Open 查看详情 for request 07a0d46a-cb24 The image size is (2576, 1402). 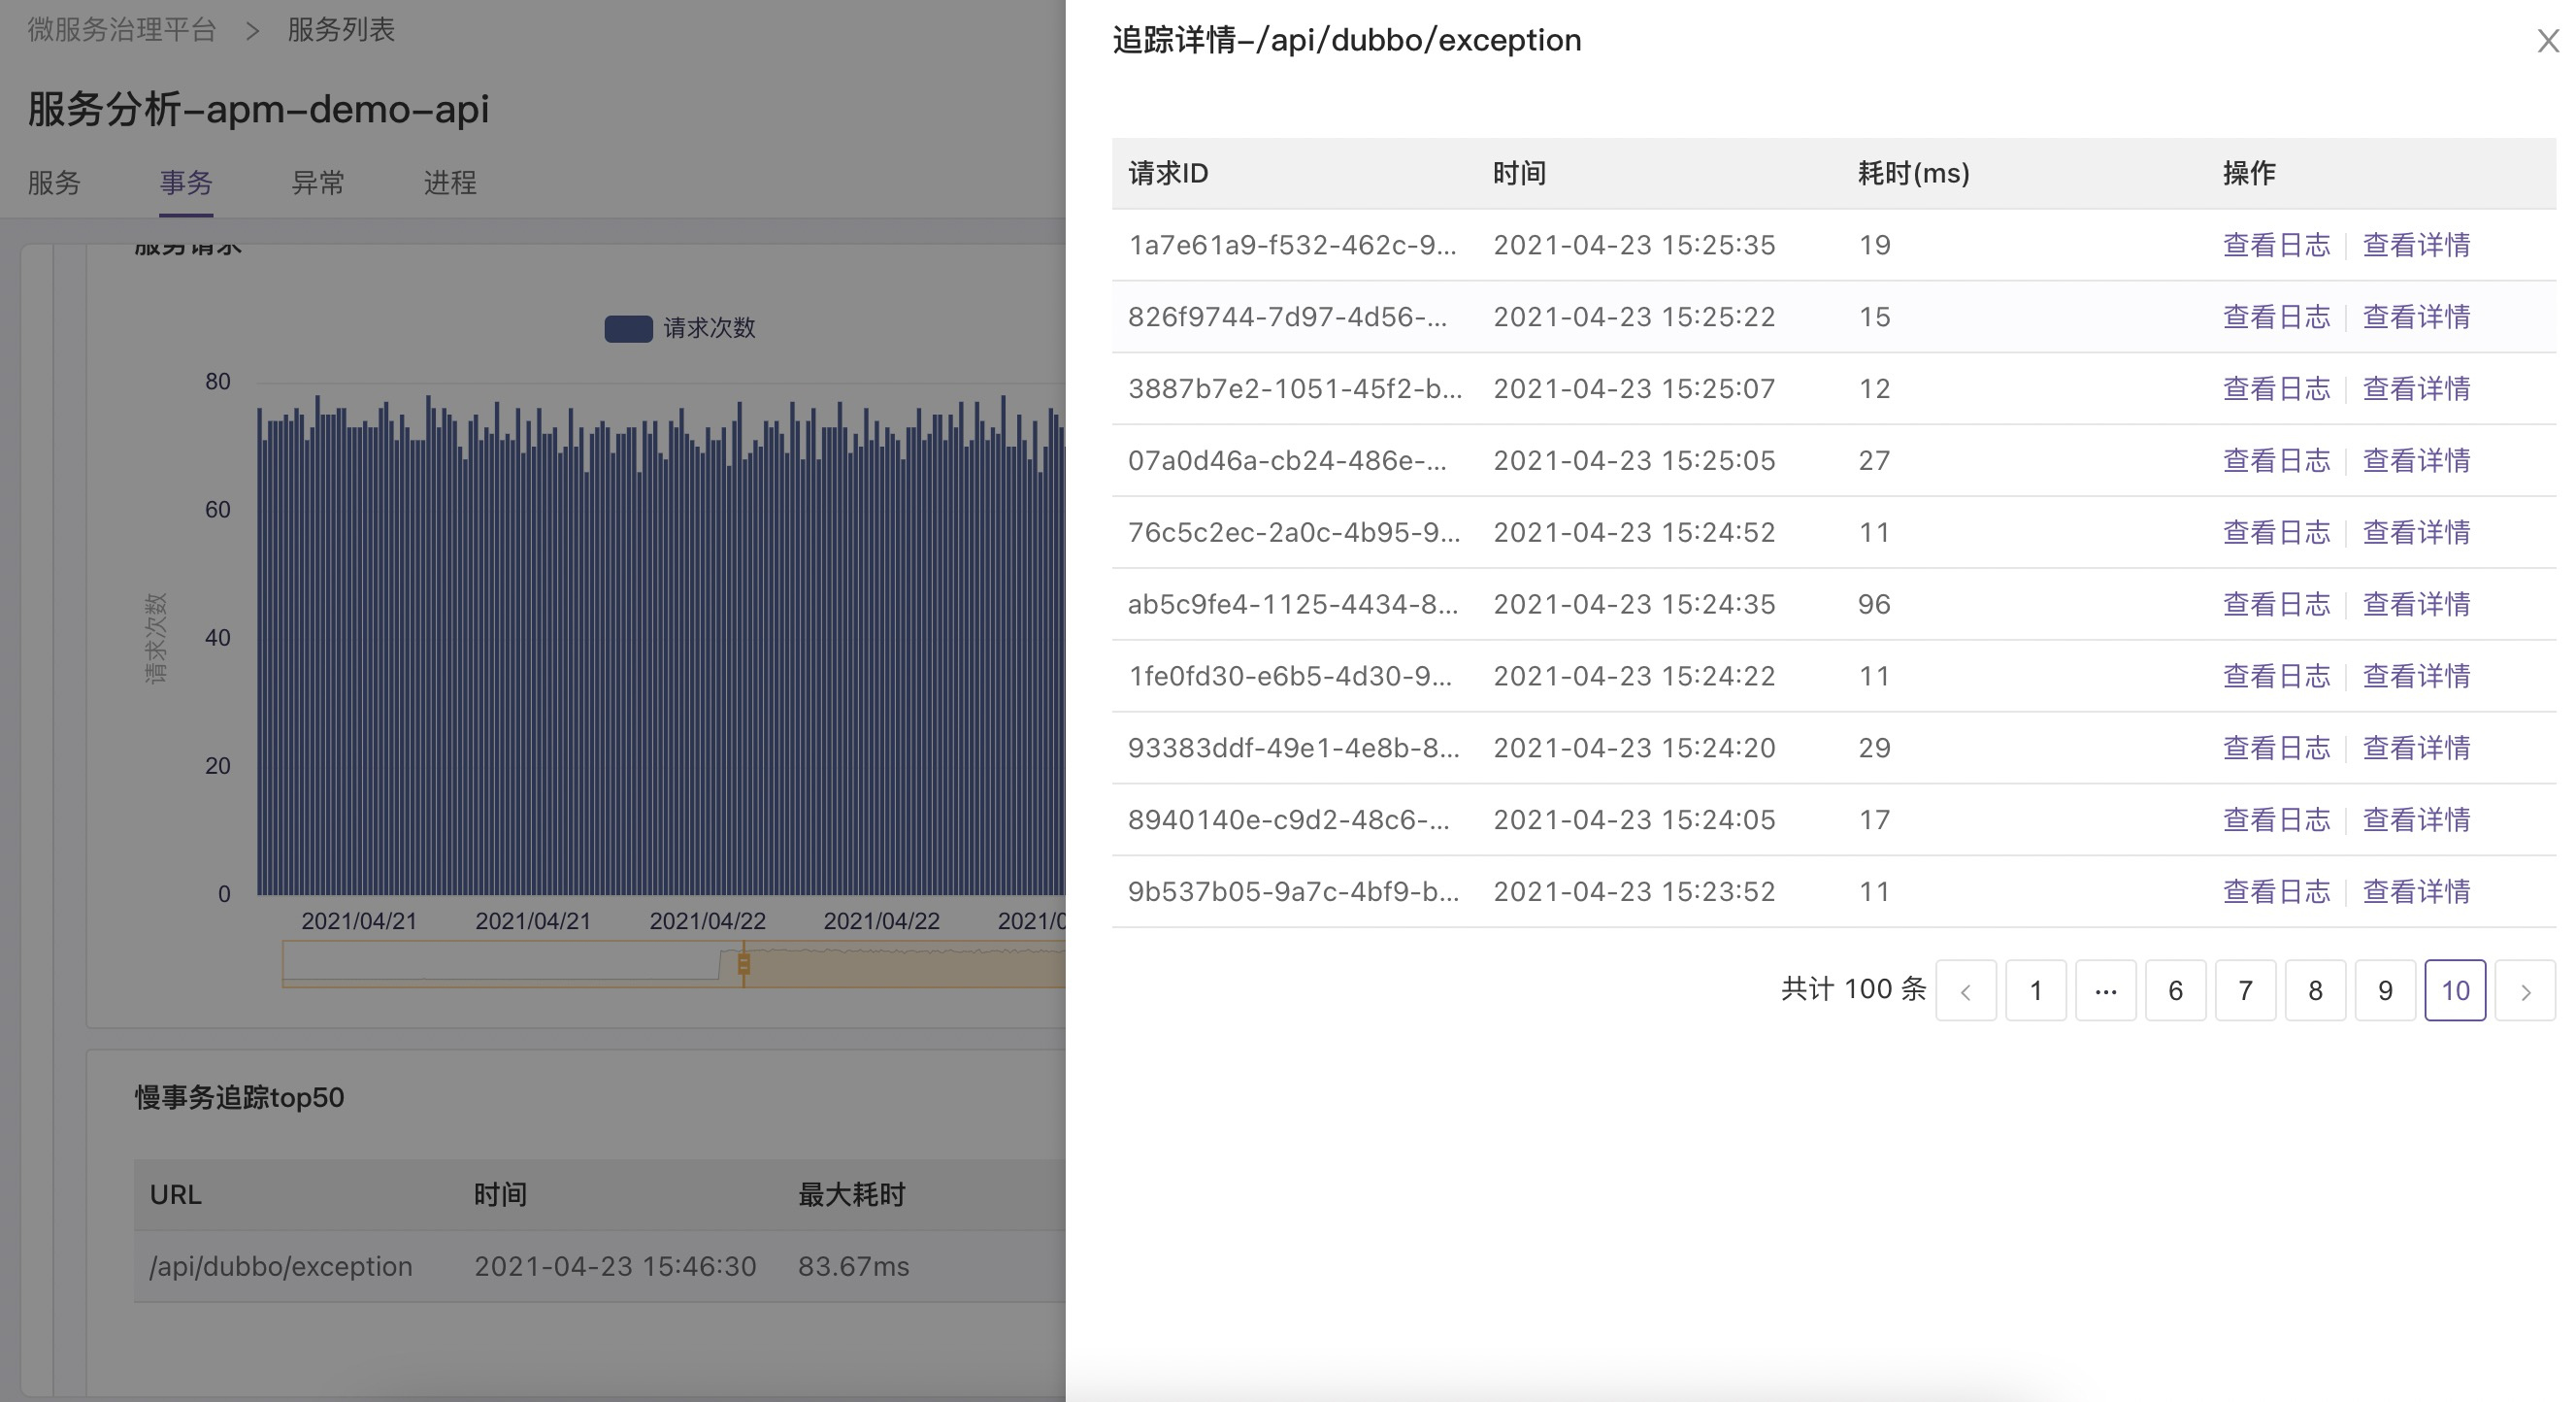coord(2417,461)
